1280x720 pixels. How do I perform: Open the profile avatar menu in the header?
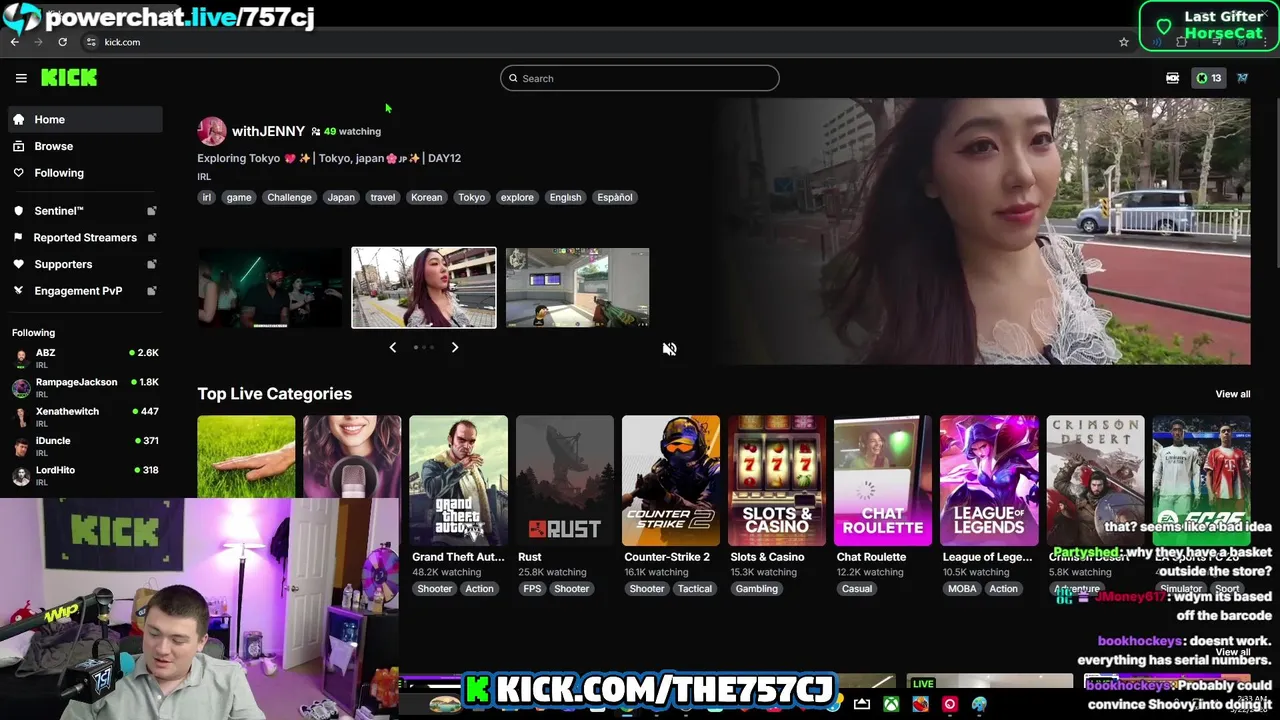[1242, 78]
